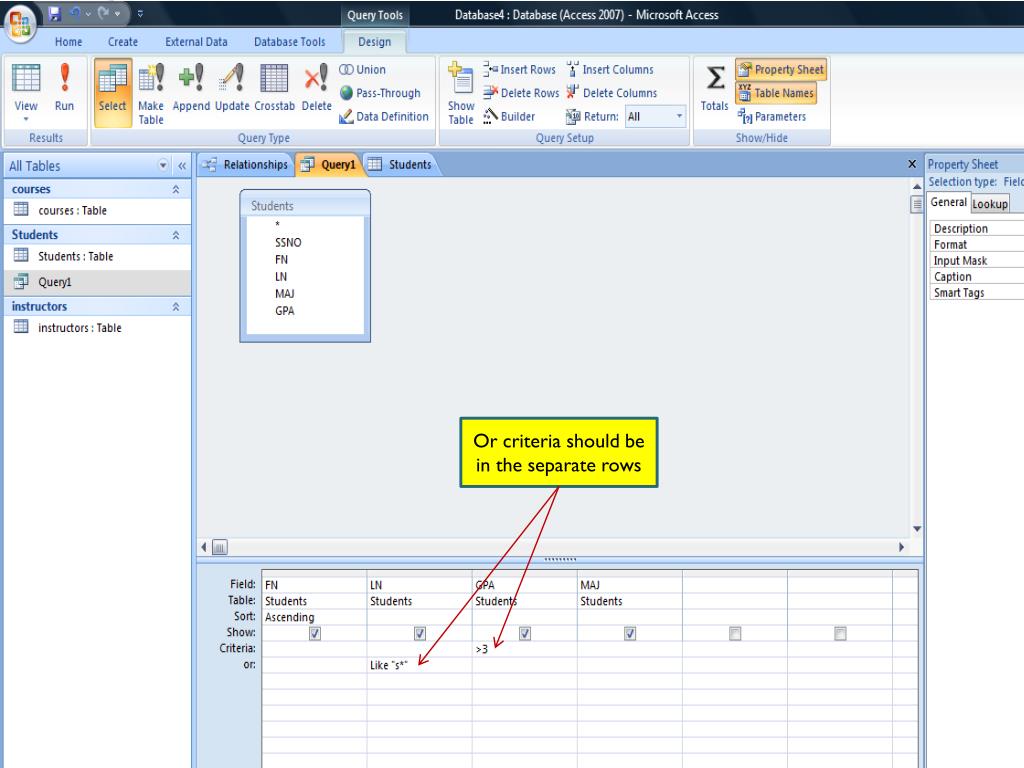The width and height of the screenshot is (1024, 768).
Task: Open the instructors table in navigation pane
Action: coord(98,328)
